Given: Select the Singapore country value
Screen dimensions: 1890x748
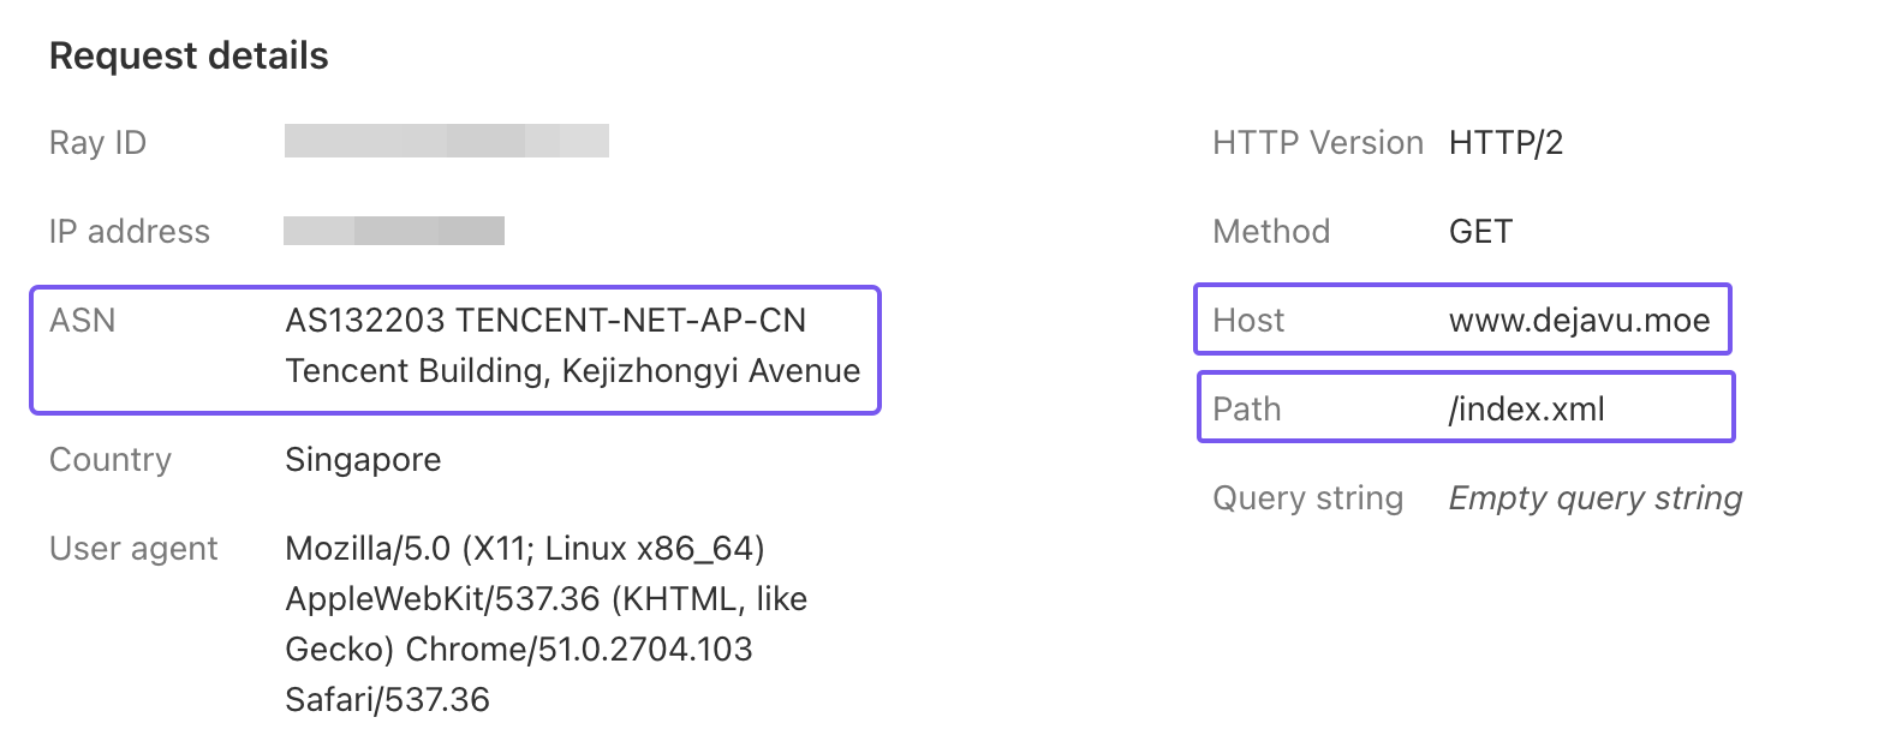Looking at the screenshot, I should [x=363, y=460].
